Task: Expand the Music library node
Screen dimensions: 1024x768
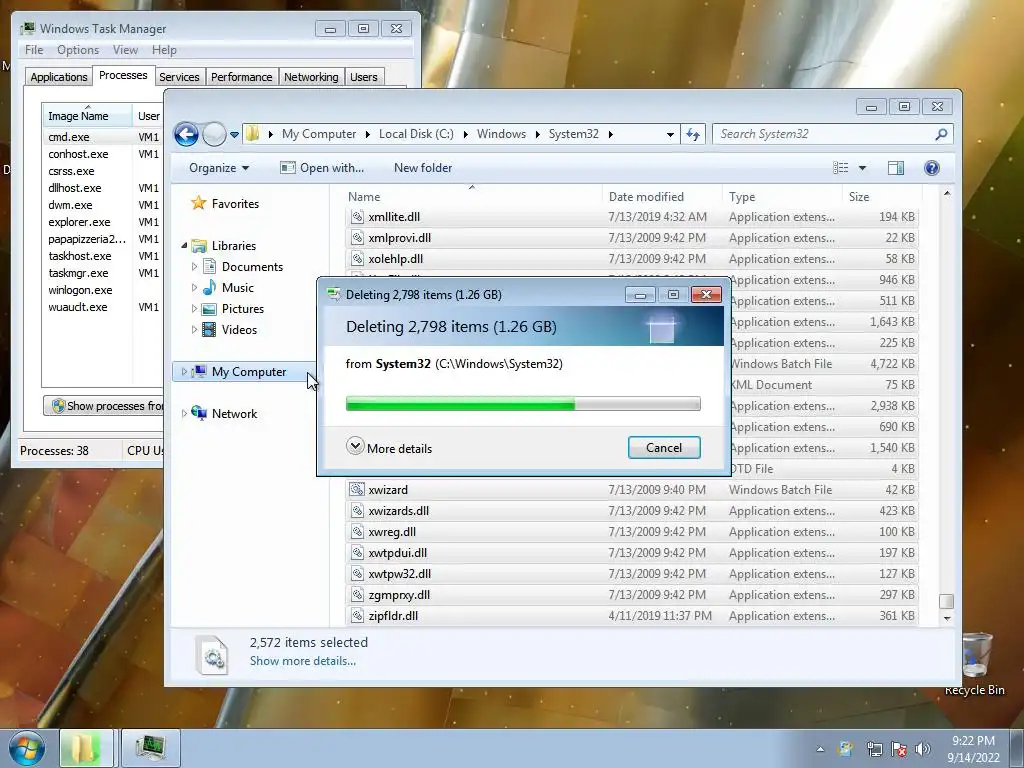Action: click(x=194, y=287)
